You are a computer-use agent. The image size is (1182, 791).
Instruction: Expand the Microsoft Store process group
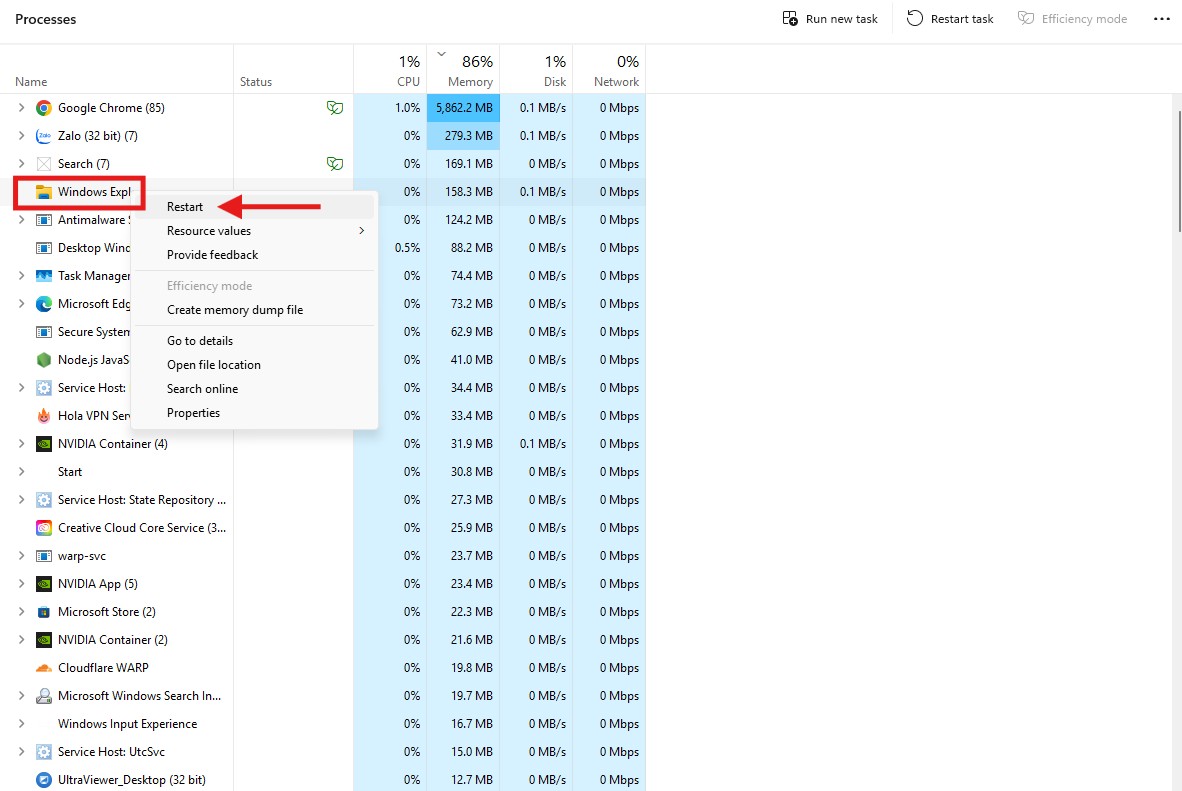pos(22,612)
